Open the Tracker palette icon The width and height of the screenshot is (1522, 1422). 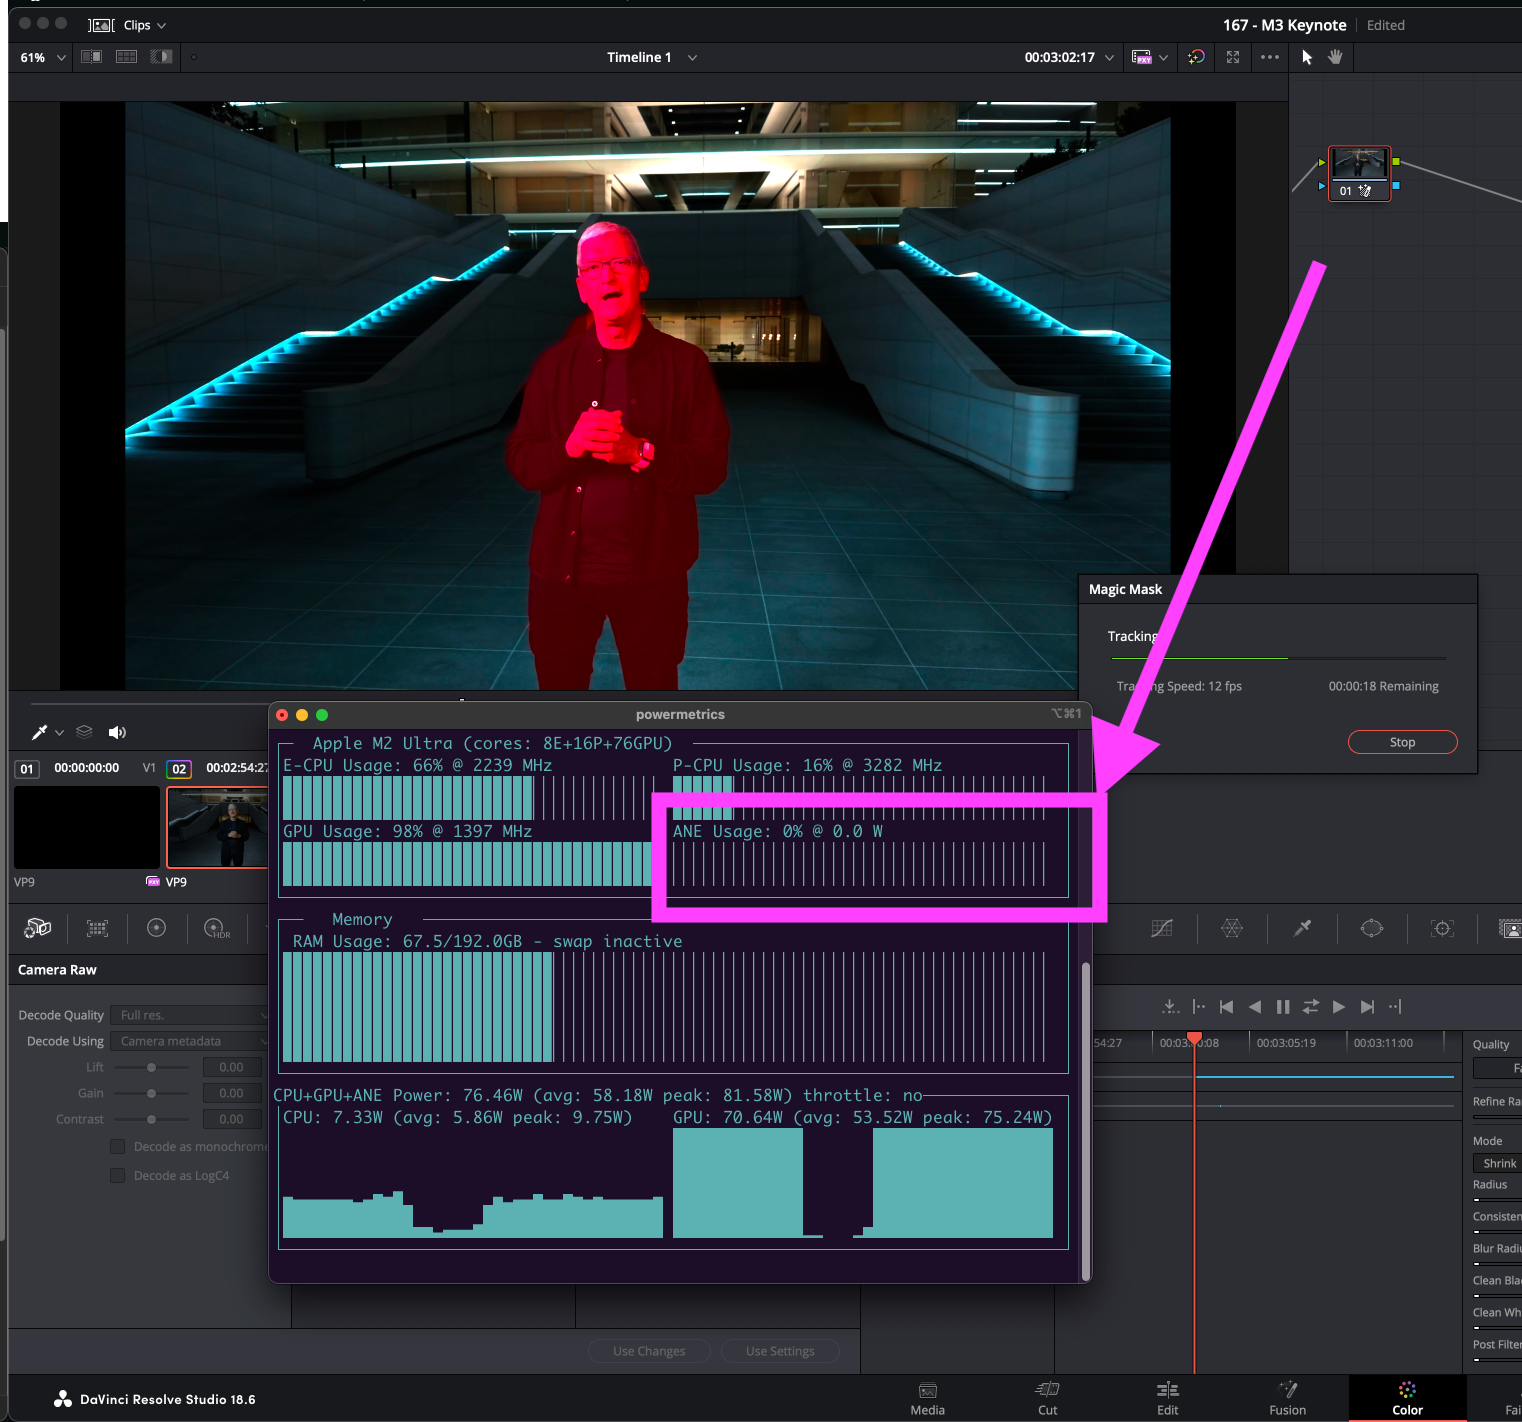point(1442,928)
